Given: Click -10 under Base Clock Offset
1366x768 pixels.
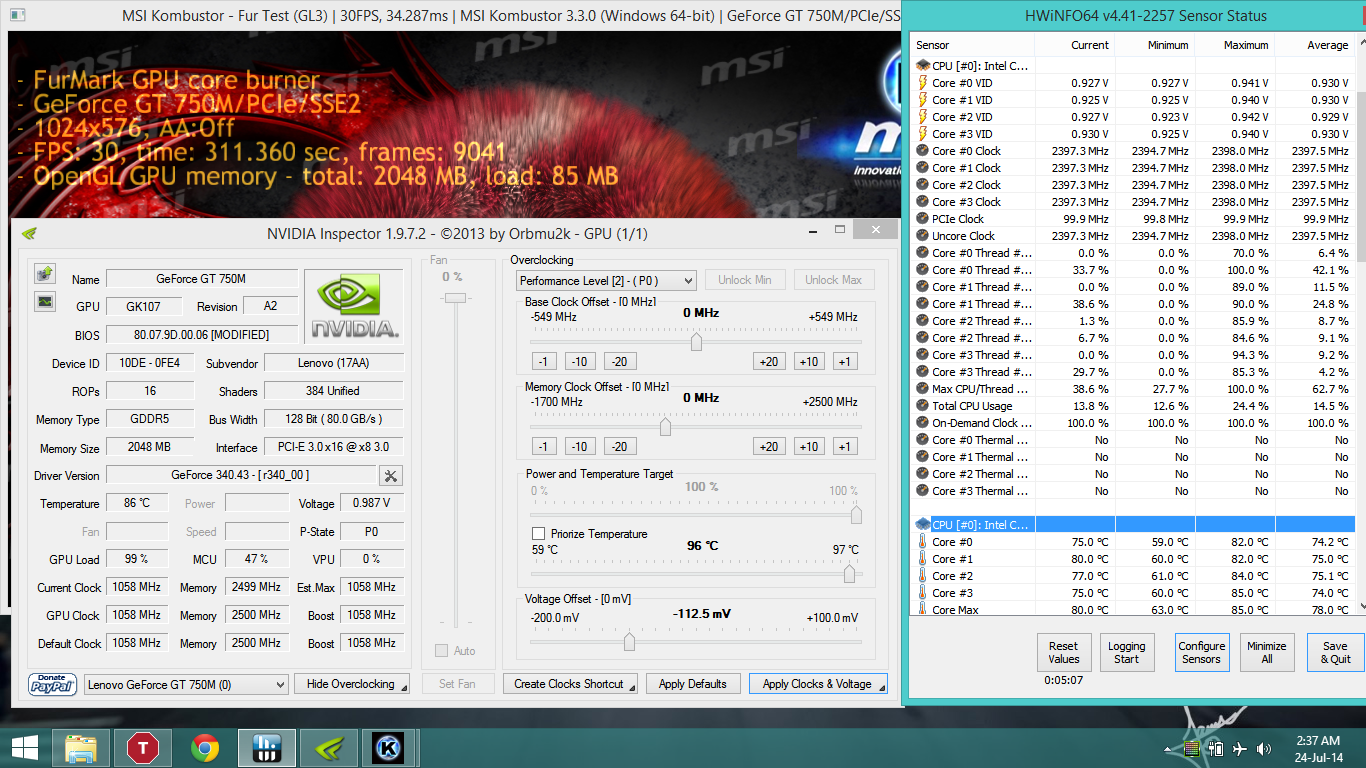Looking at the screenshot, I should pyautogui.click(x=579, y=362).
